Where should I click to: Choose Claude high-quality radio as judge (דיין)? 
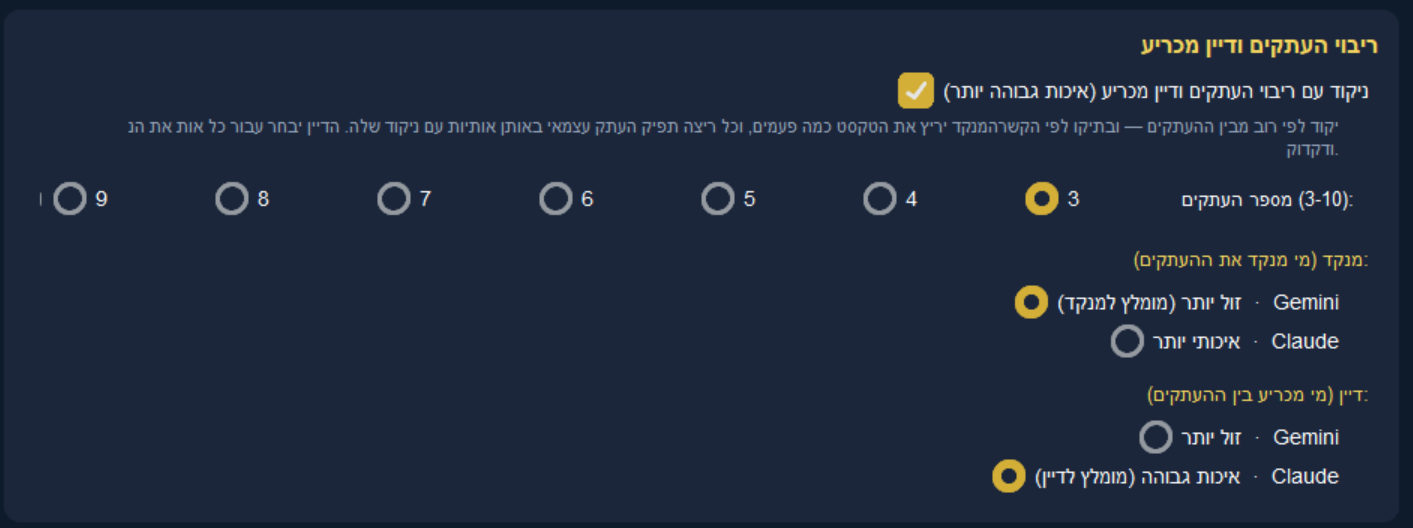point(1008,477)
